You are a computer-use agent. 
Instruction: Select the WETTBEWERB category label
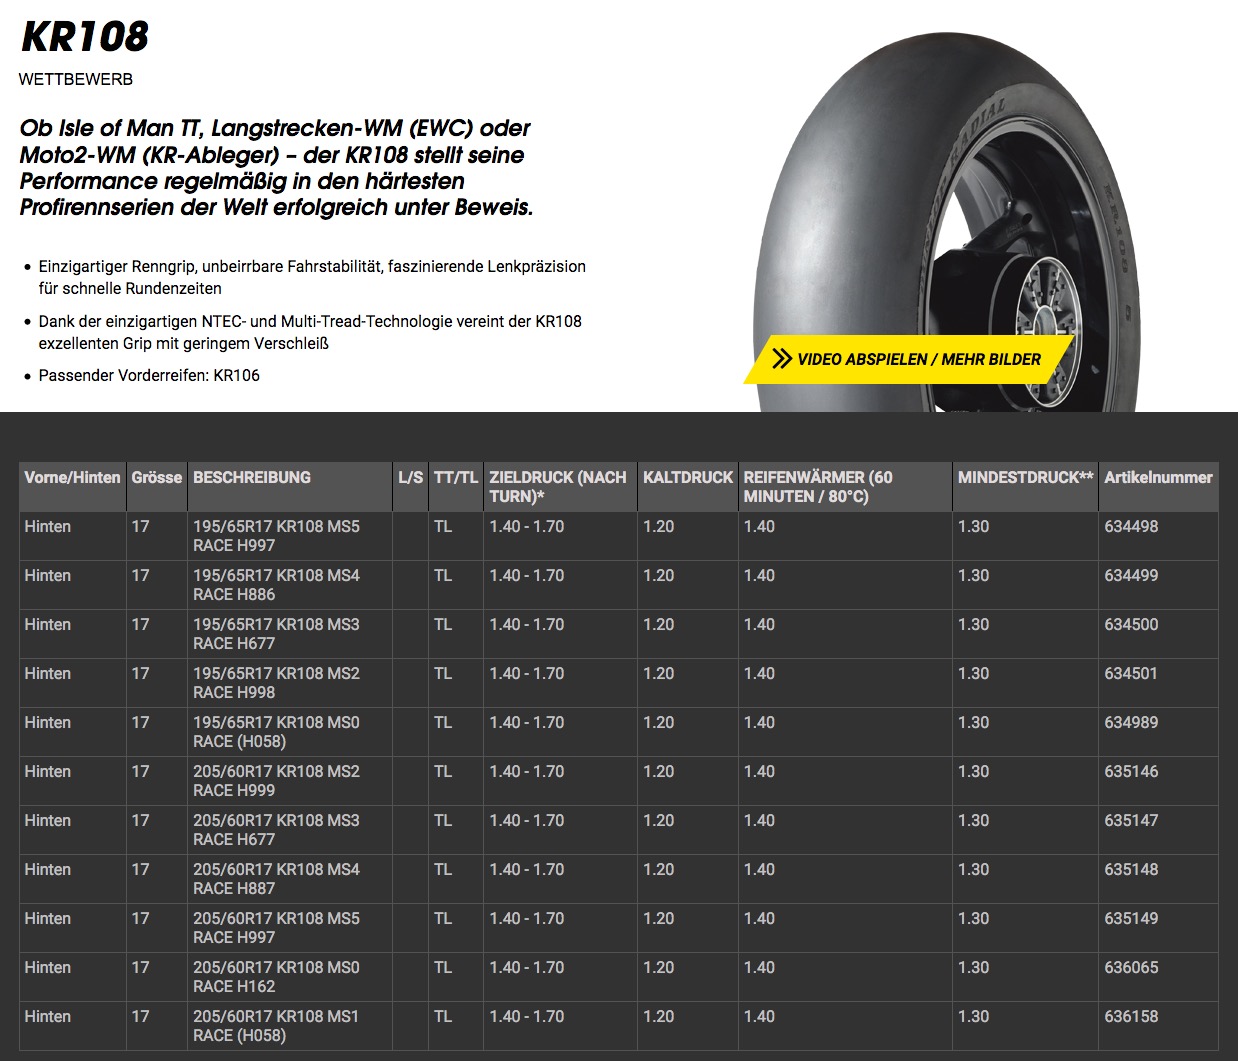click(76, 79)
